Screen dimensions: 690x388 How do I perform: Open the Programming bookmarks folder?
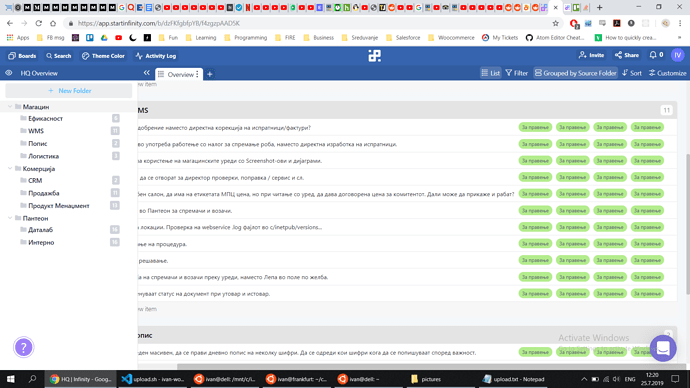point(246,38)
